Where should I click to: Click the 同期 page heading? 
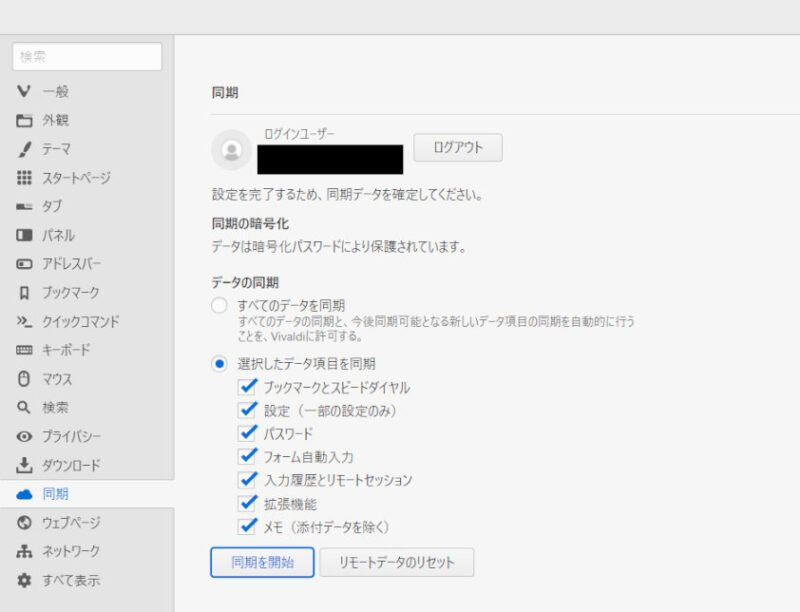(225, 93)
